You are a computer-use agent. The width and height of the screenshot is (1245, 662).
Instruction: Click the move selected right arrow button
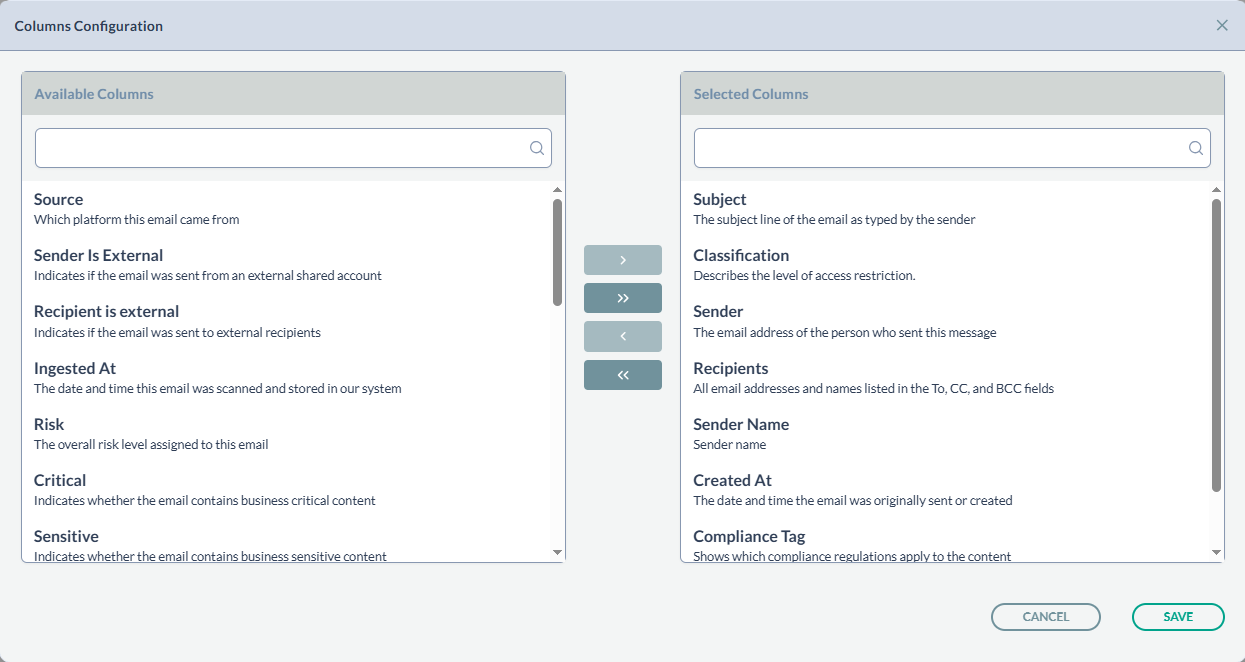622,260
